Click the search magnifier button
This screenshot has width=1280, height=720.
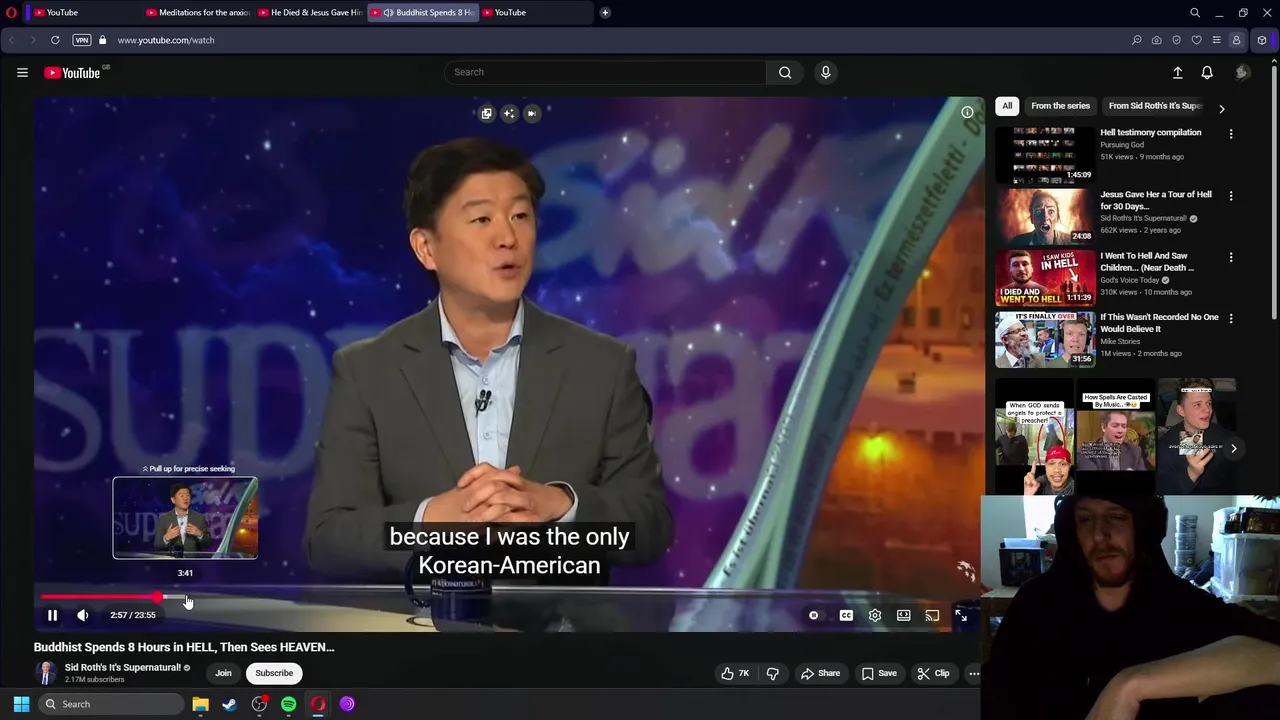[785, 72]
